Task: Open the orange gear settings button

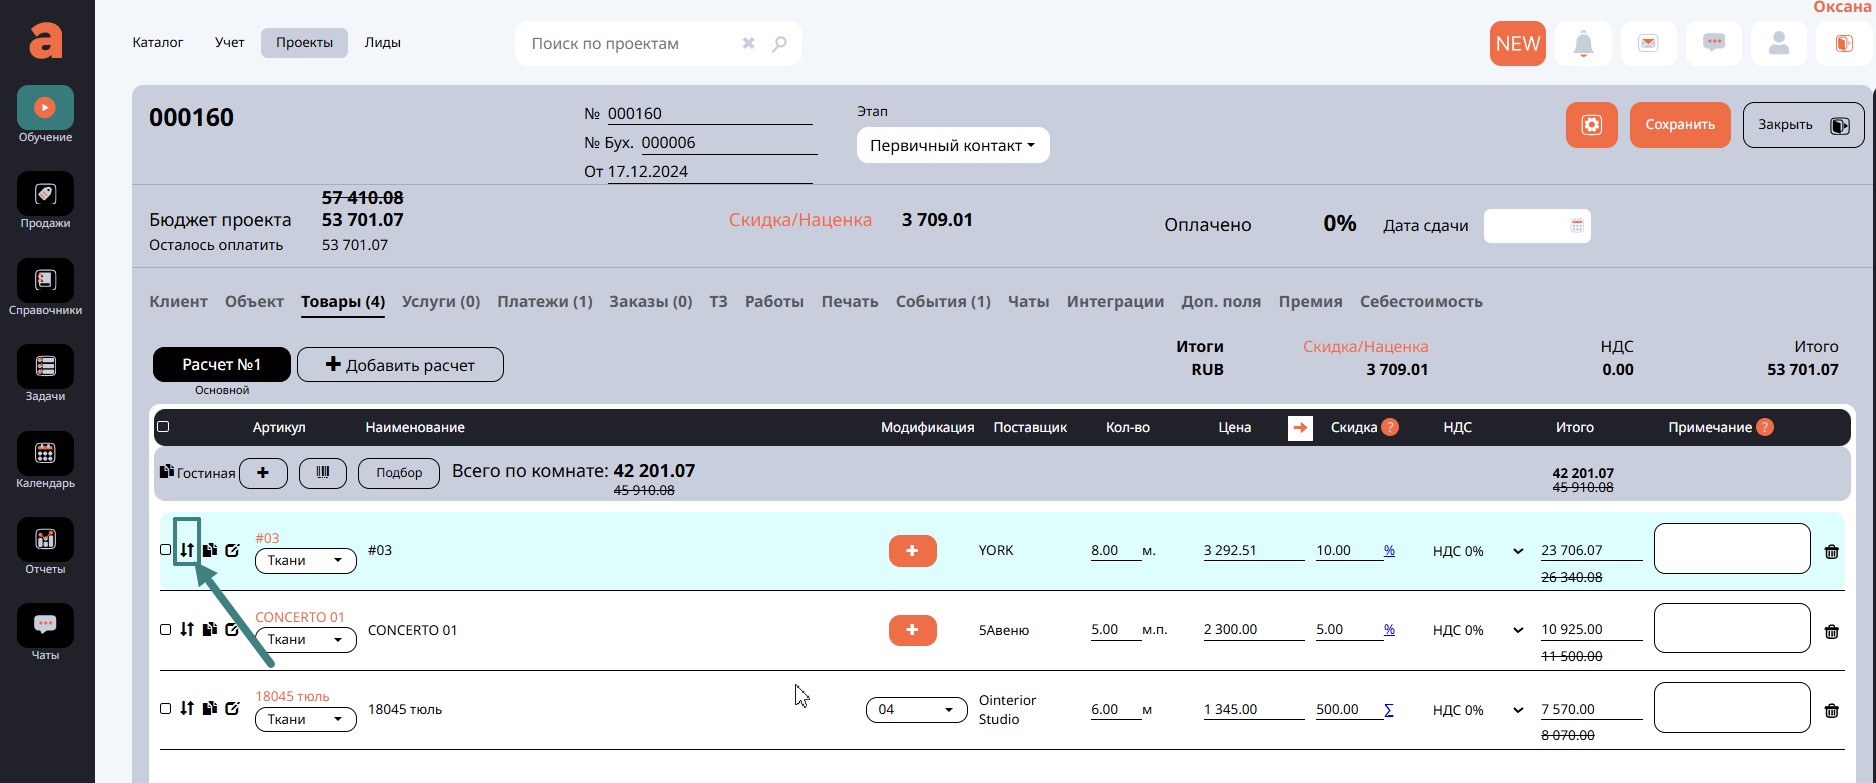Action: click(1591, 125)
